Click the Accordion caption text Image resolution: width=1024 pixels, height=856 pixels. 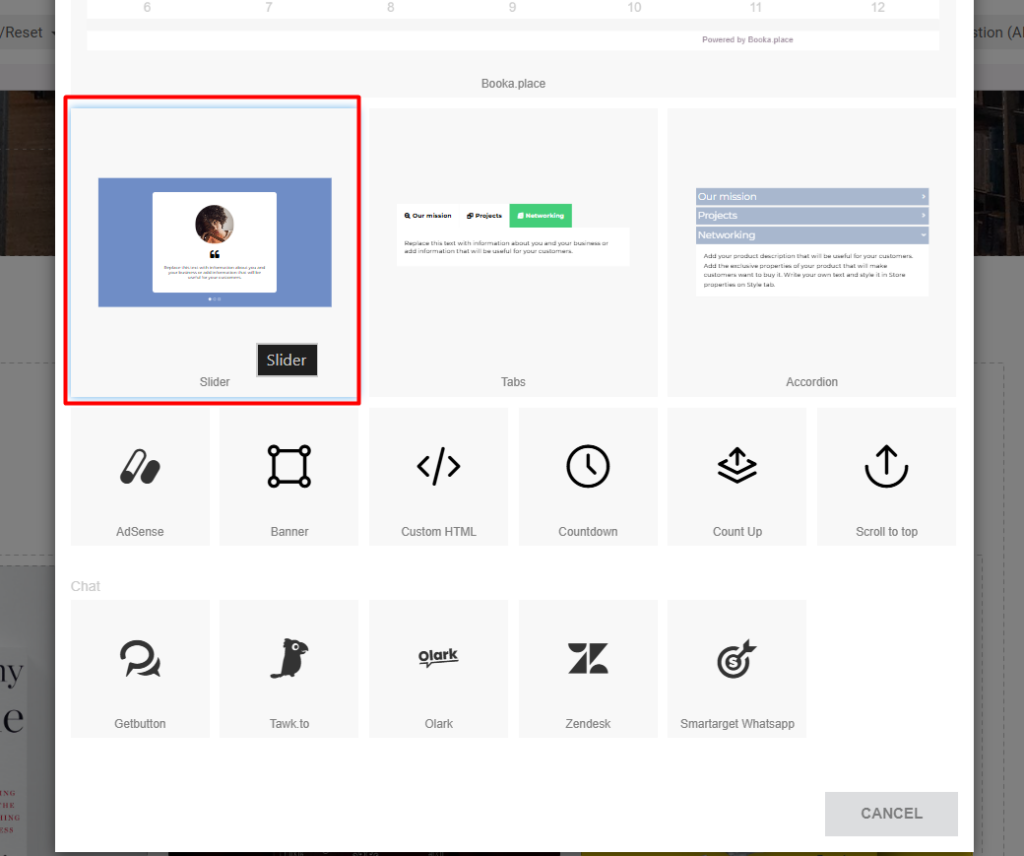812,382
